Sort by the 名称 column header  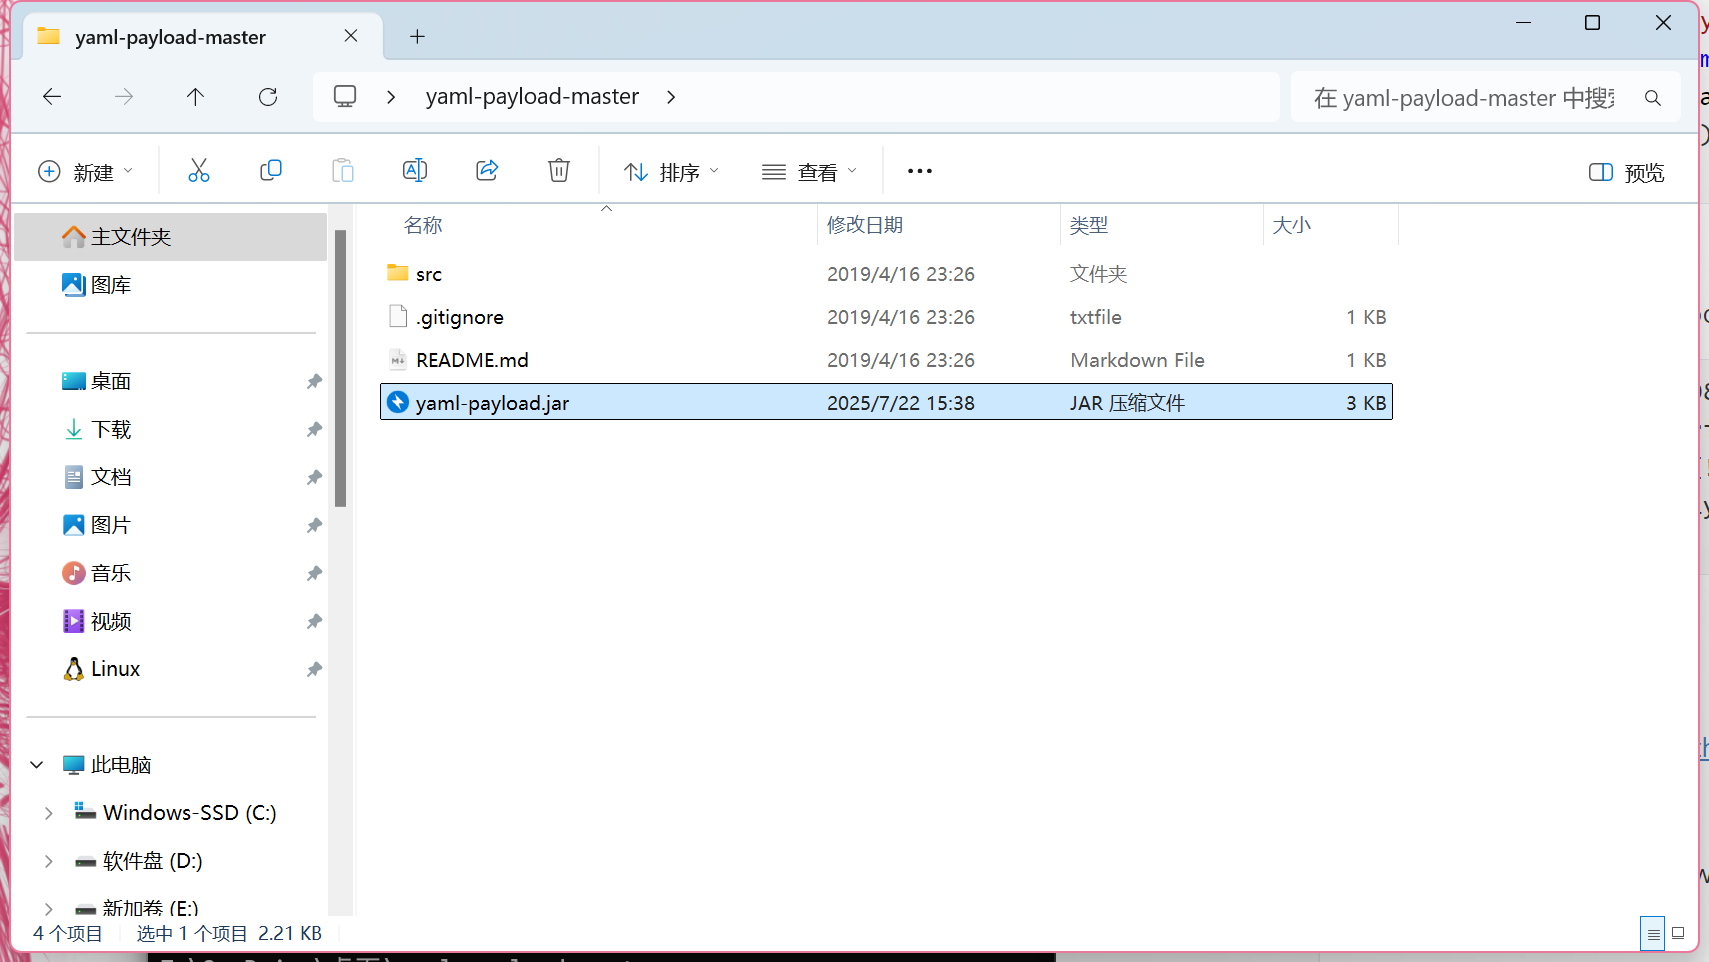point(422,225)
